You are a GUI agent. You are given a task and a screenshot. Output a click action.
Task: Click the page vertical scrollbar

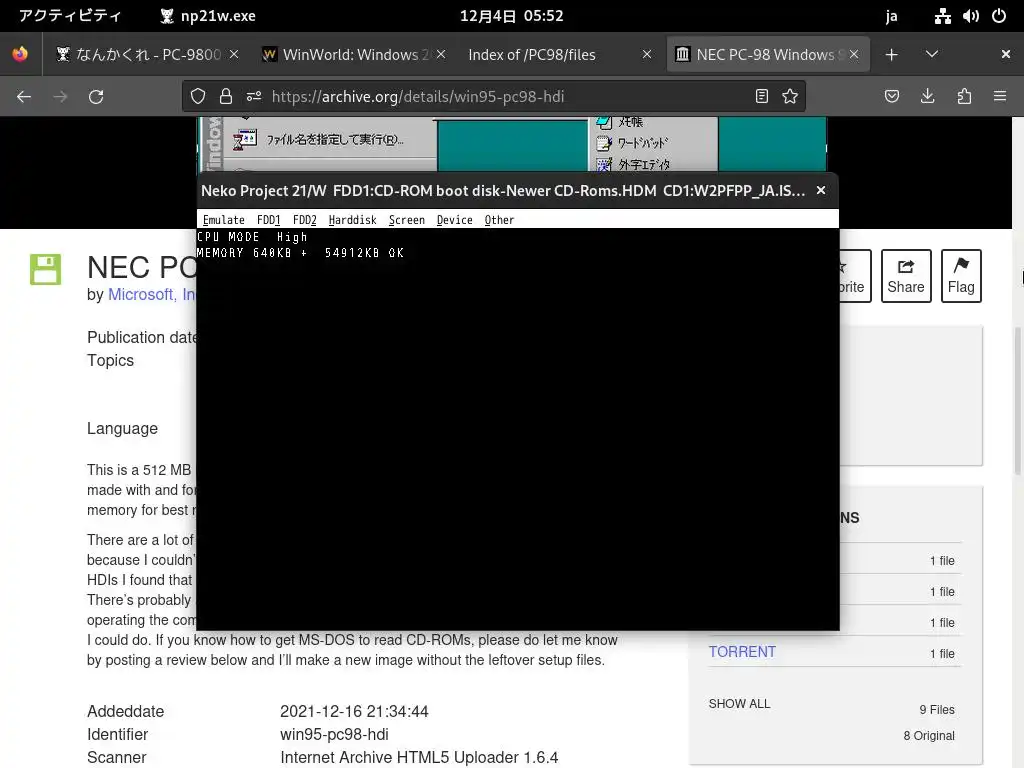pyautogui.click(x=1017, y=400)
